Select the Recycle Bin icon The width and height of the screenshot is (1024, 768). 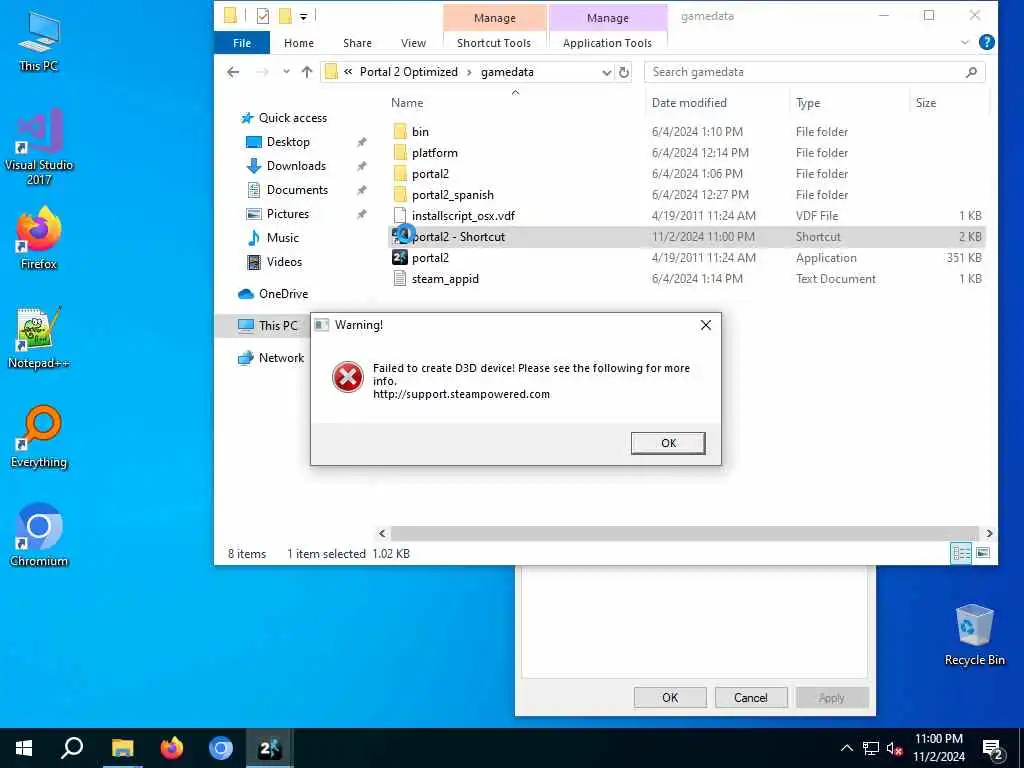click(974, 635)
